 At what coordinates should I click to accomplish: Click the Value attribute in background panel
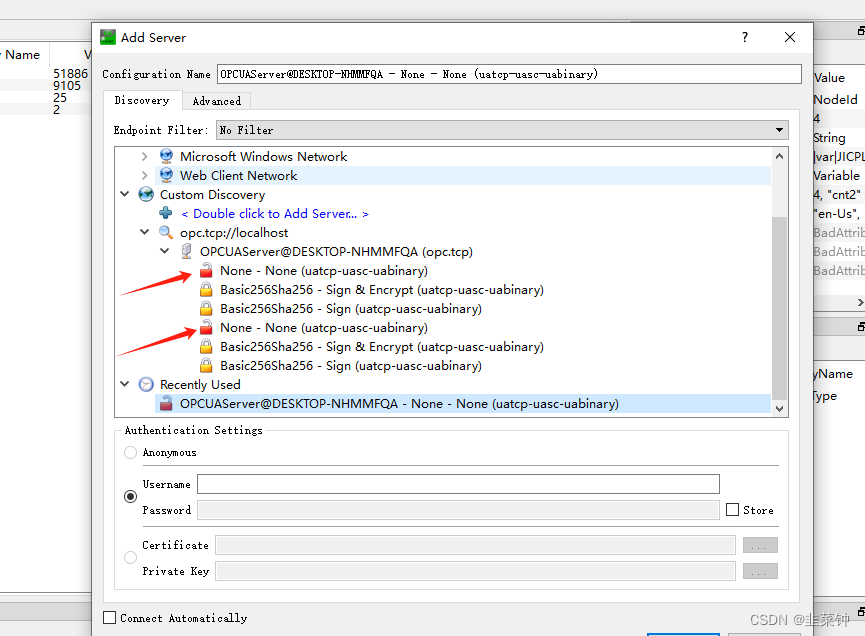[829, 78]
